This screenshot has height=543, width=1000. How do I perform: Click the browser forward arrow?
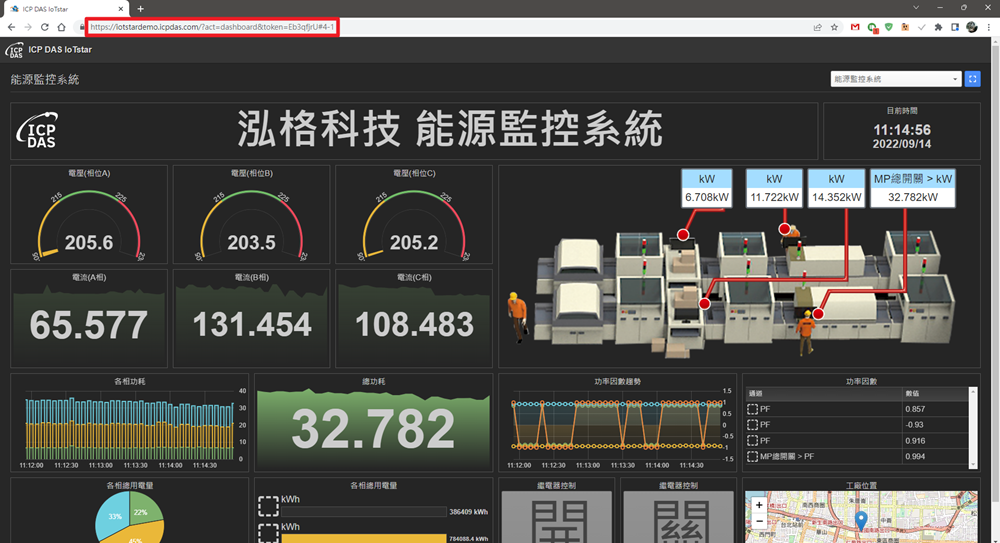pos(27,27)
